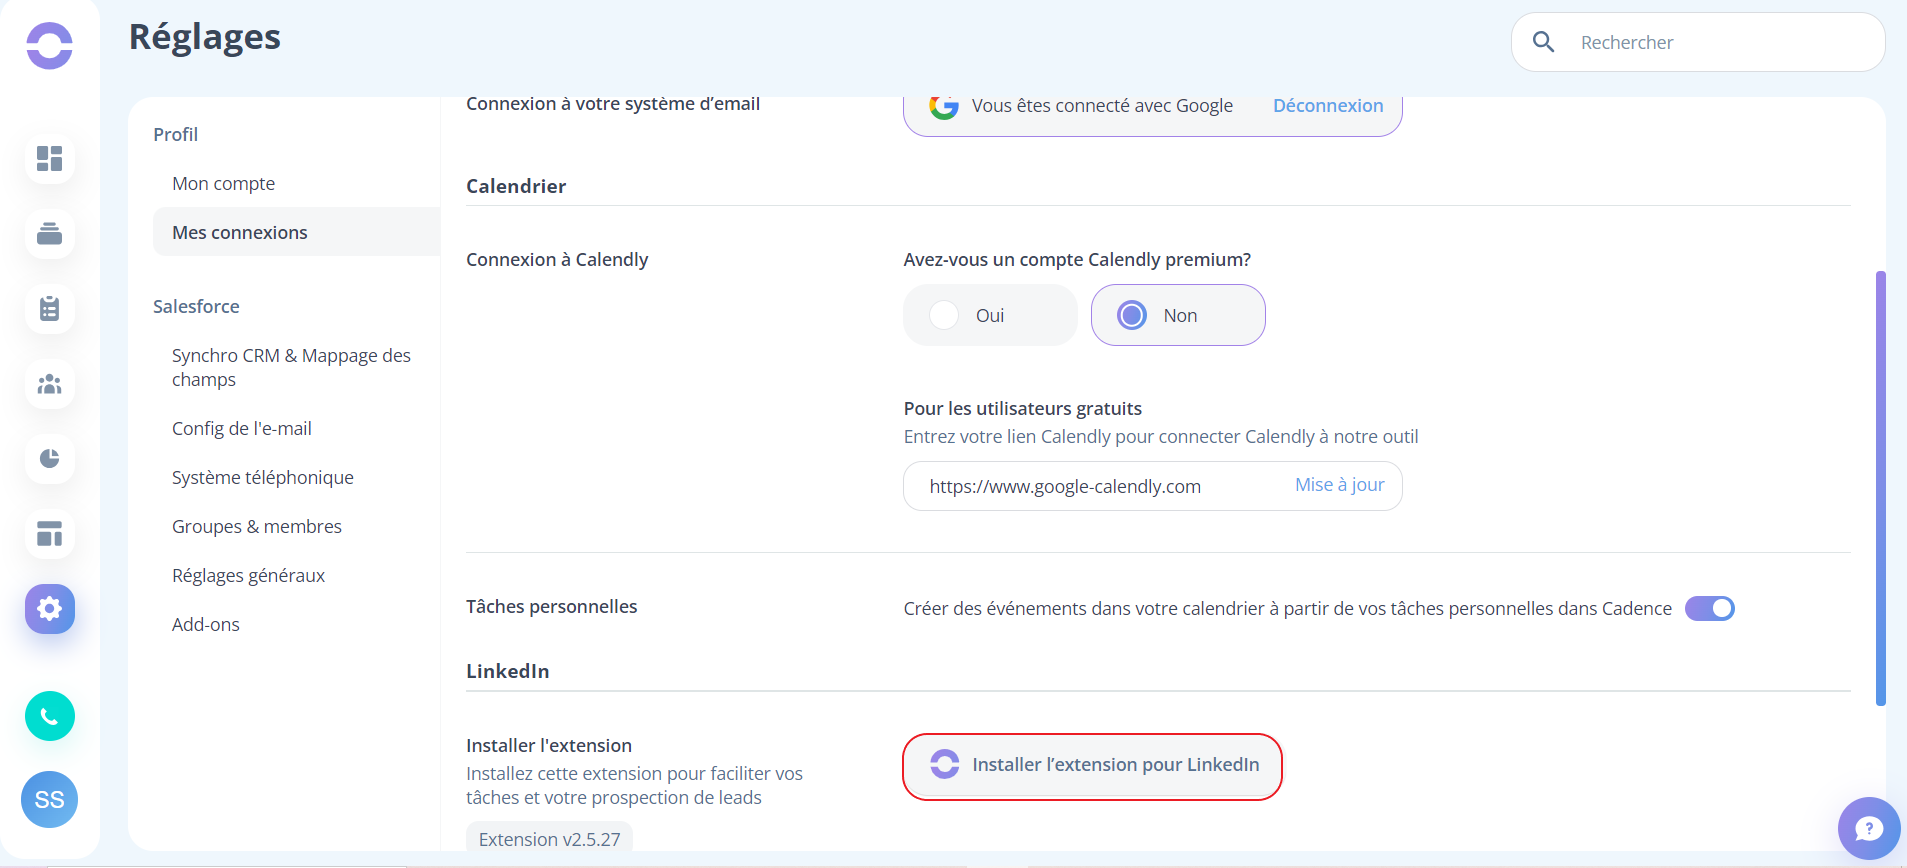Click Installer l'extension pour LinkedIn button
This screenshot has width=1907, height=868.
pos(1092,766)
